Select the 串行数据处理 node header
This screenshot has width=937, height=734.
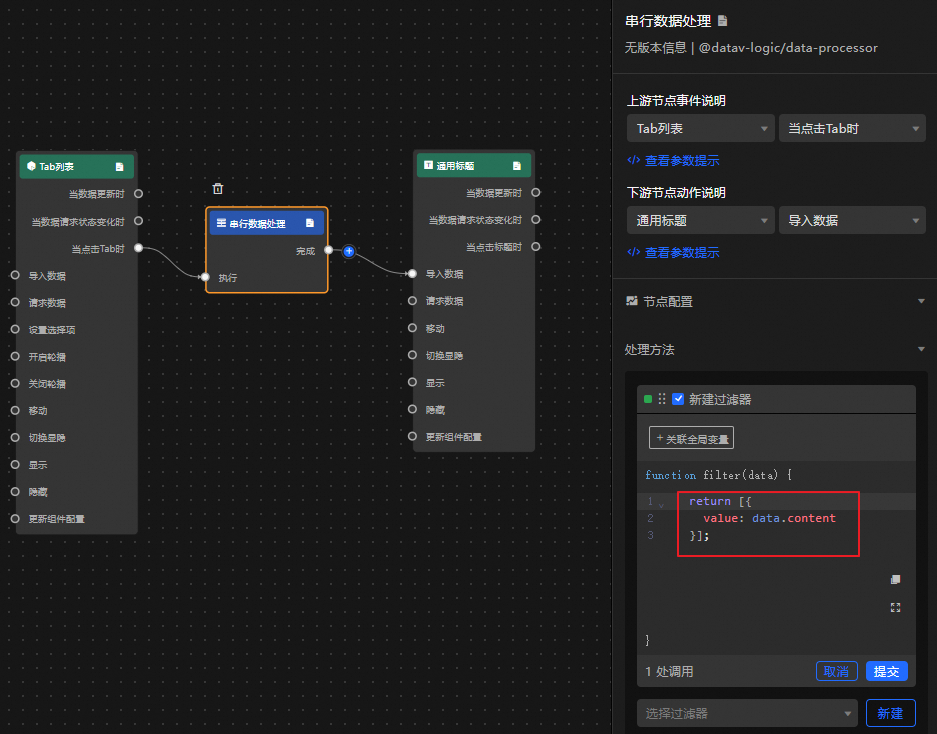coord(267,223)
